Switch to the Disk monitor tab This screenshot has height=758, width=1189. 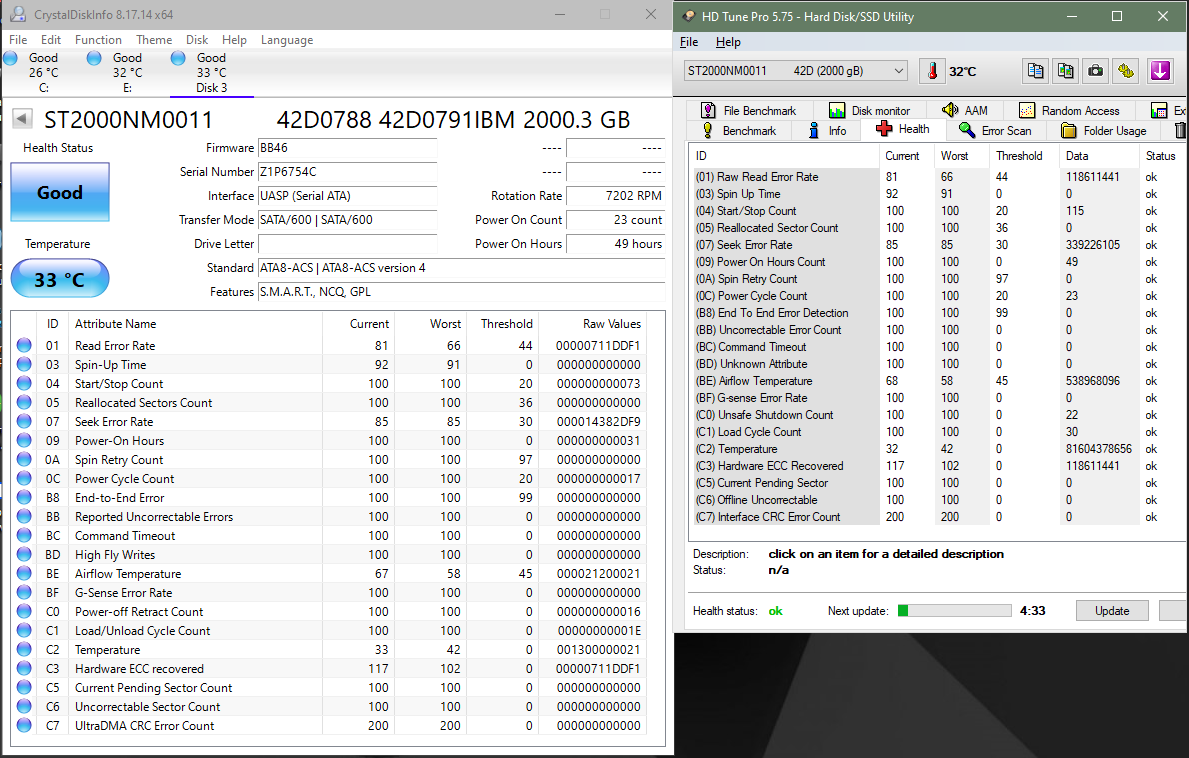(x=869, y=111)
